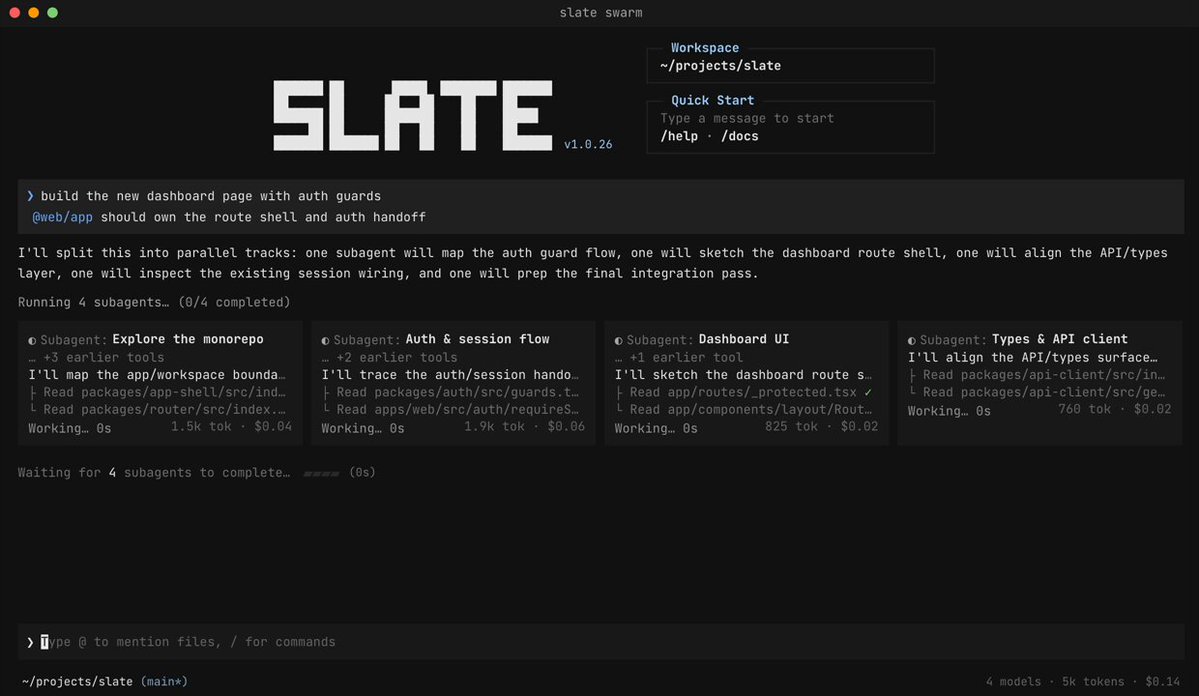Viewport: 1199px width, 696px height.
Task: Expand the +3 earlier tools line
Action: (x=96, y=357)
